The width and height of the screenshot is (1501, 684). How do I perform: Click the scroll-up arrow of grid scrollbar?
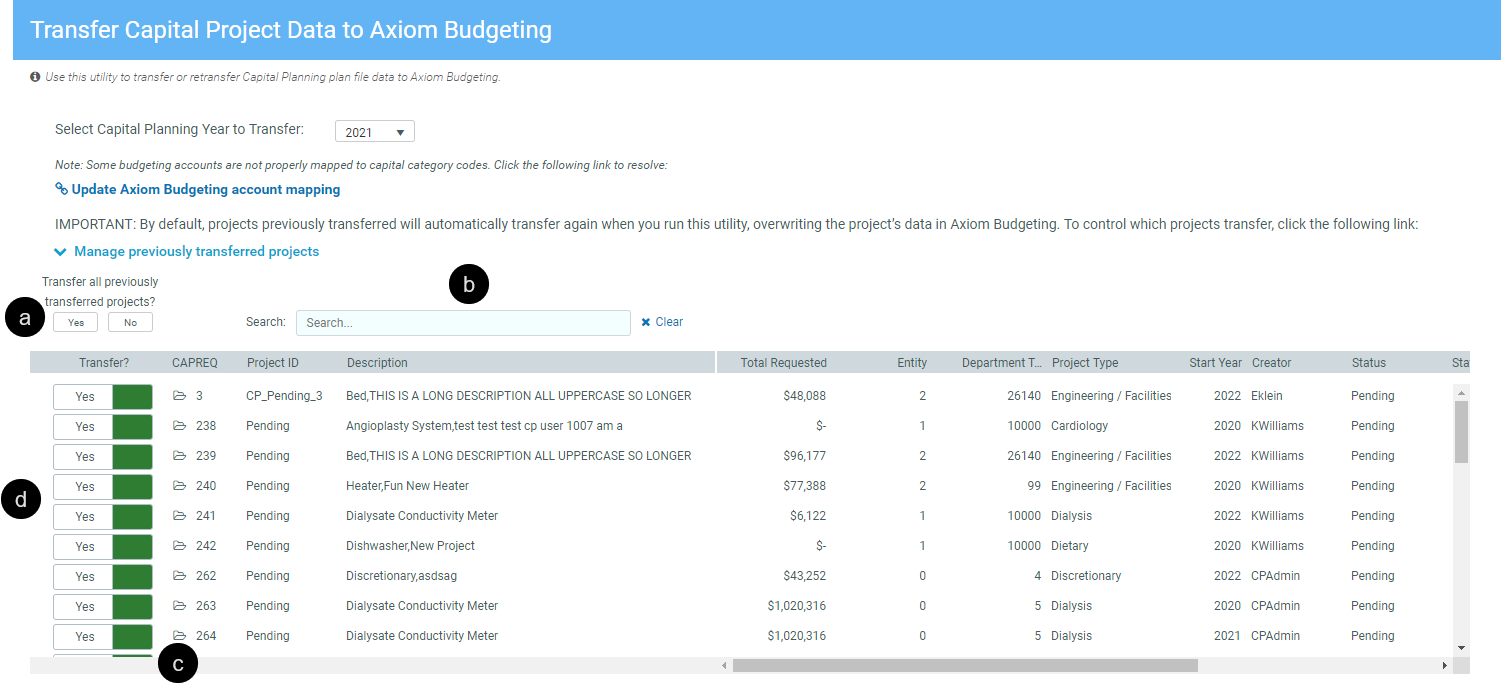(1461, 392)
